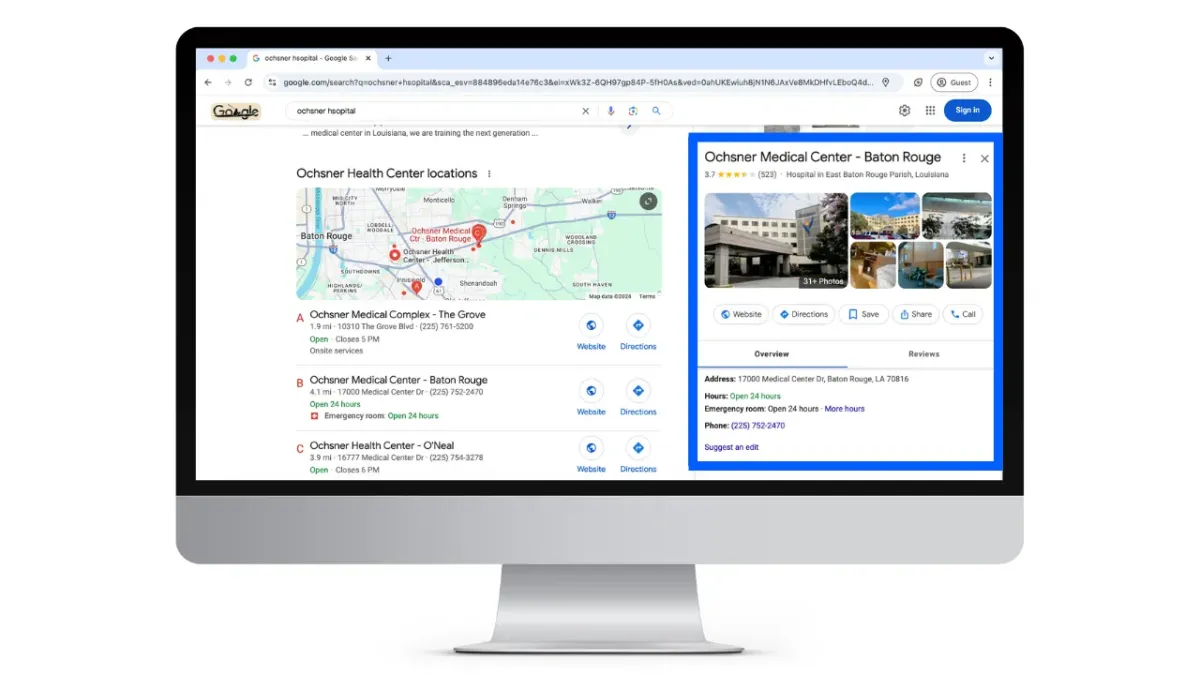Open Website for listing B Ochsner Medical Center
1200x675 pixels.
pyautogui.click(x=591, y=397)
